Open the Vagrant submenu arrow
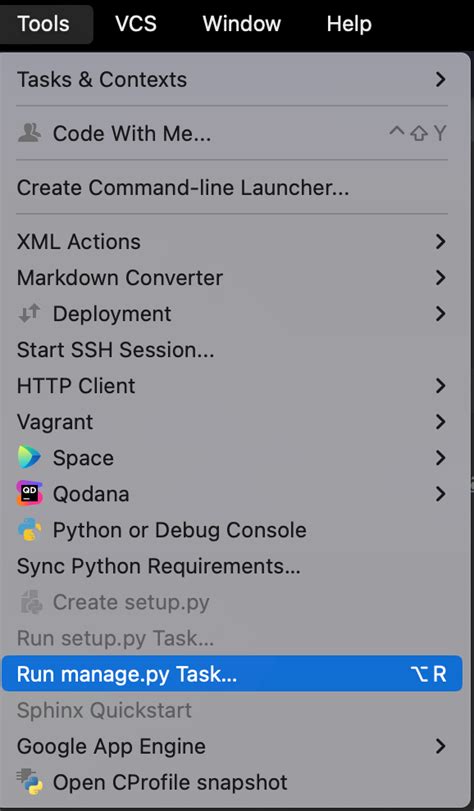Image resolution: width=474 pixels, height=811 pixels. 440,422
